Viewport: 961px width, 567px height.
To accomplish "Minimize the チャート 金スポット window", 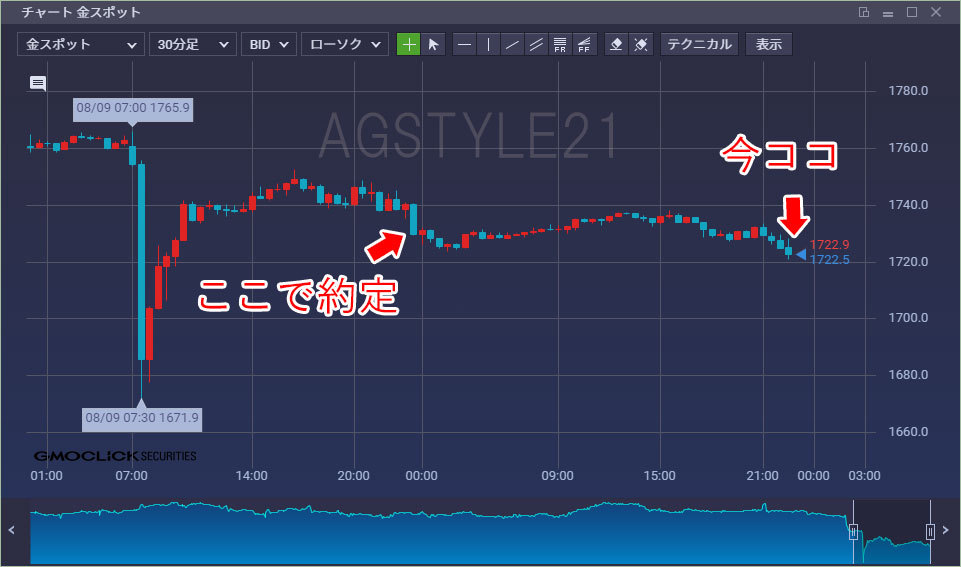I will (x=888, y=13).
